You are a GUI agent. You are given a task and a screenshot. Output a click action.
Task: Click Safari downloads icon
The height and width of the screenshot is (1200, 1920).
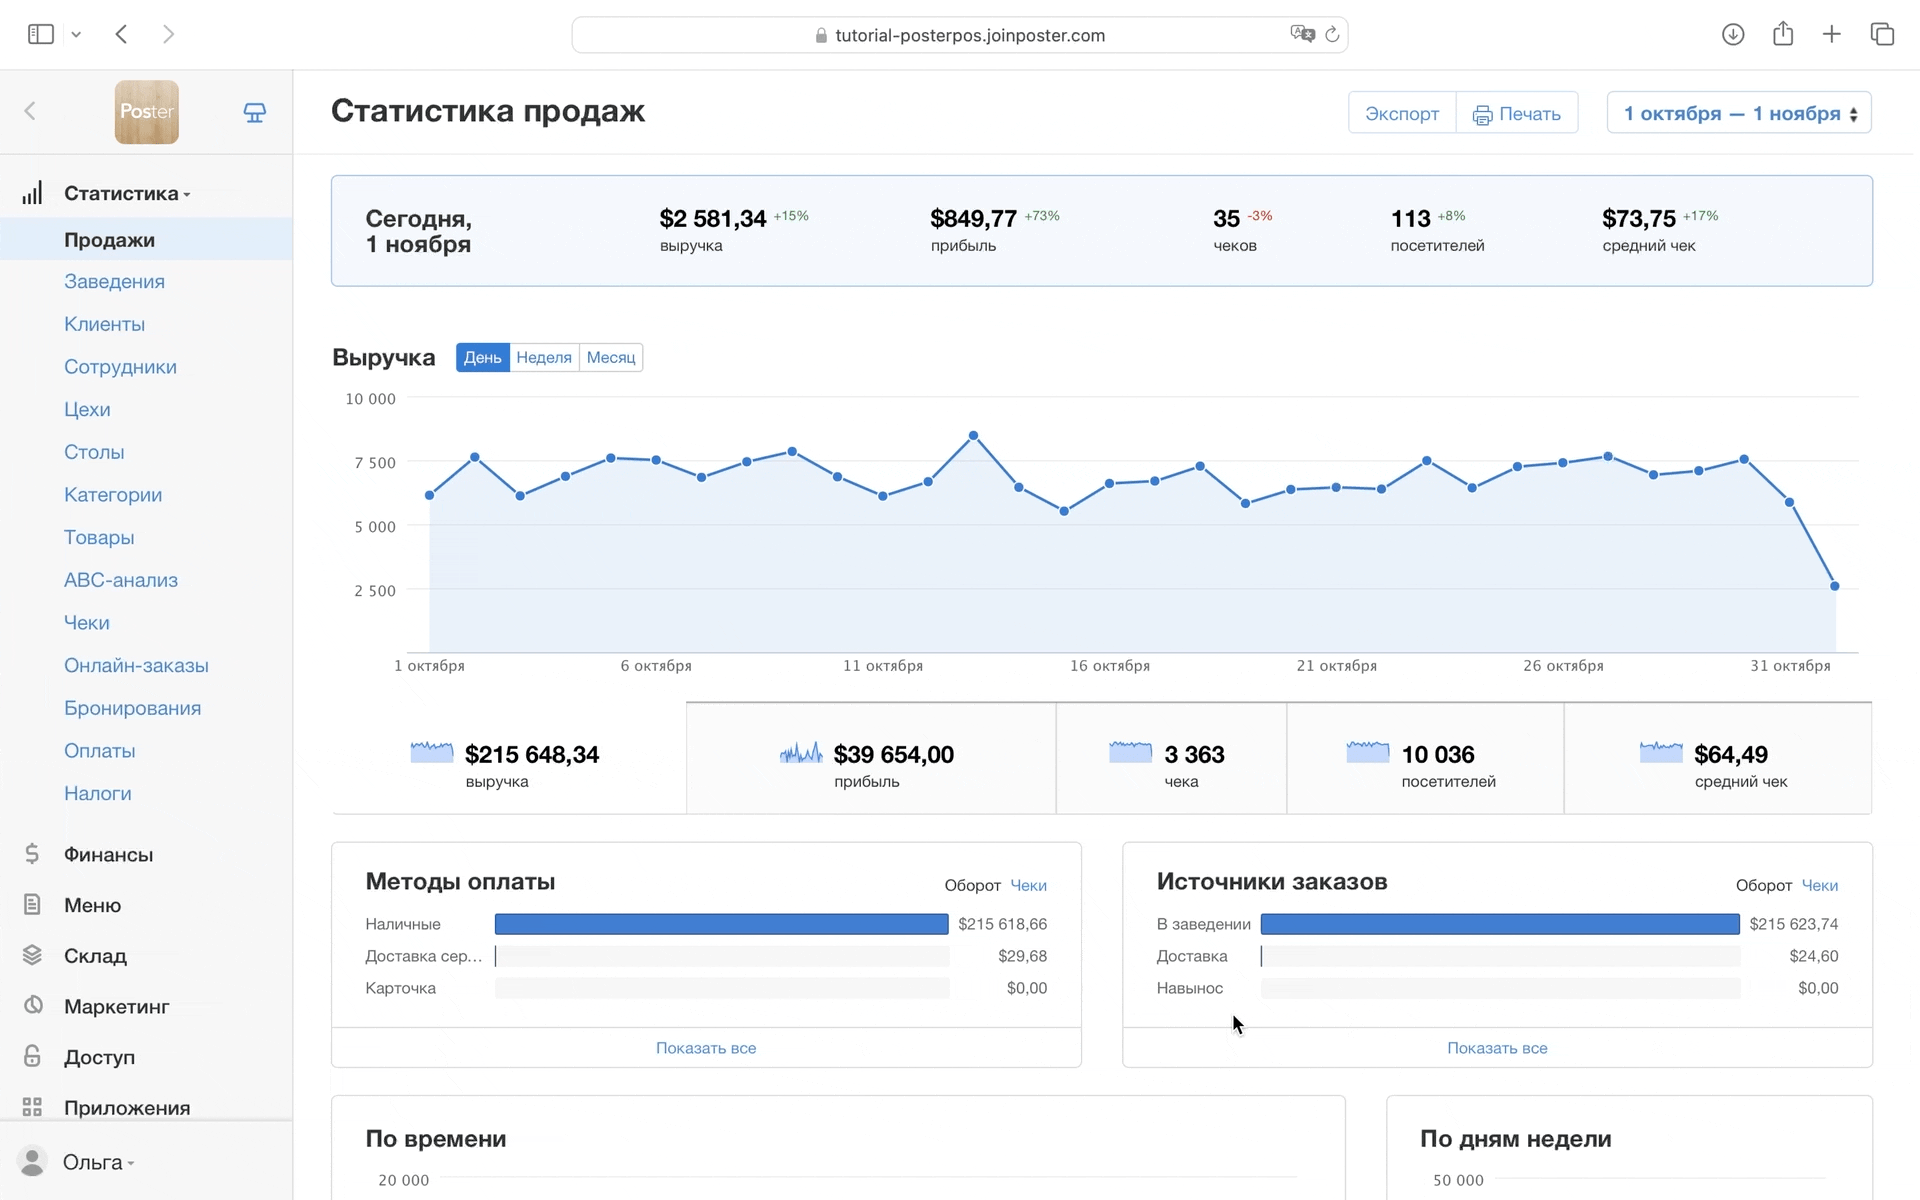pyautogui.click(x=1733, y=35)
